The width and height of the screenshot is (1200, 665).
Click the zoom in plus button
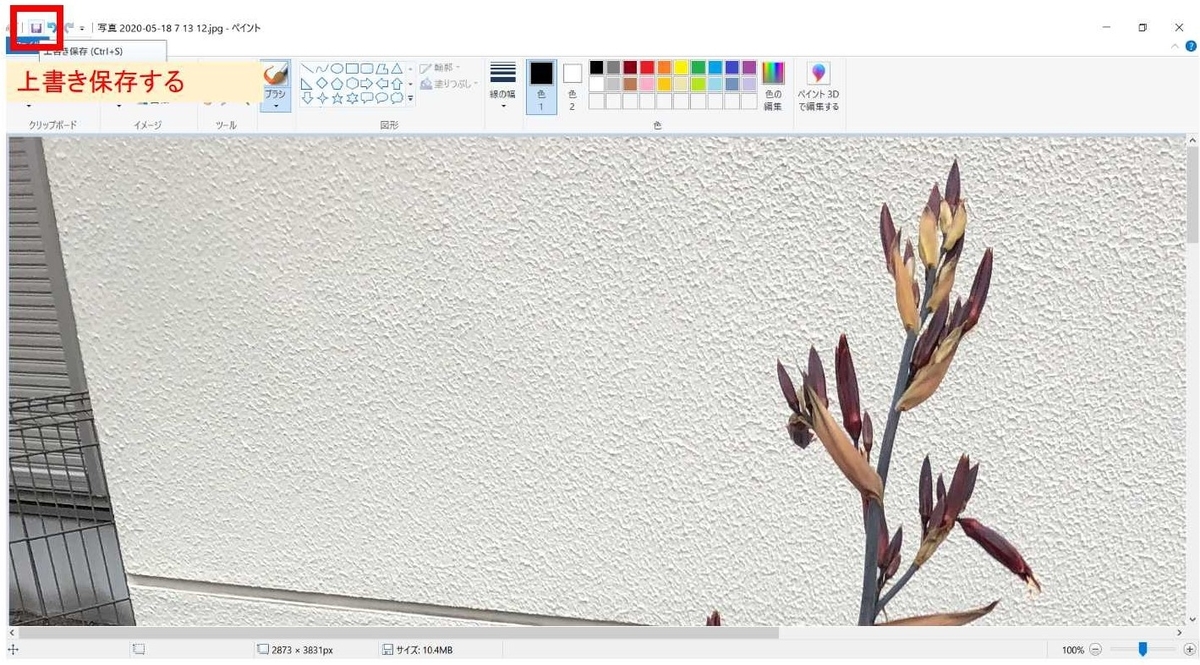(1189, 650)
